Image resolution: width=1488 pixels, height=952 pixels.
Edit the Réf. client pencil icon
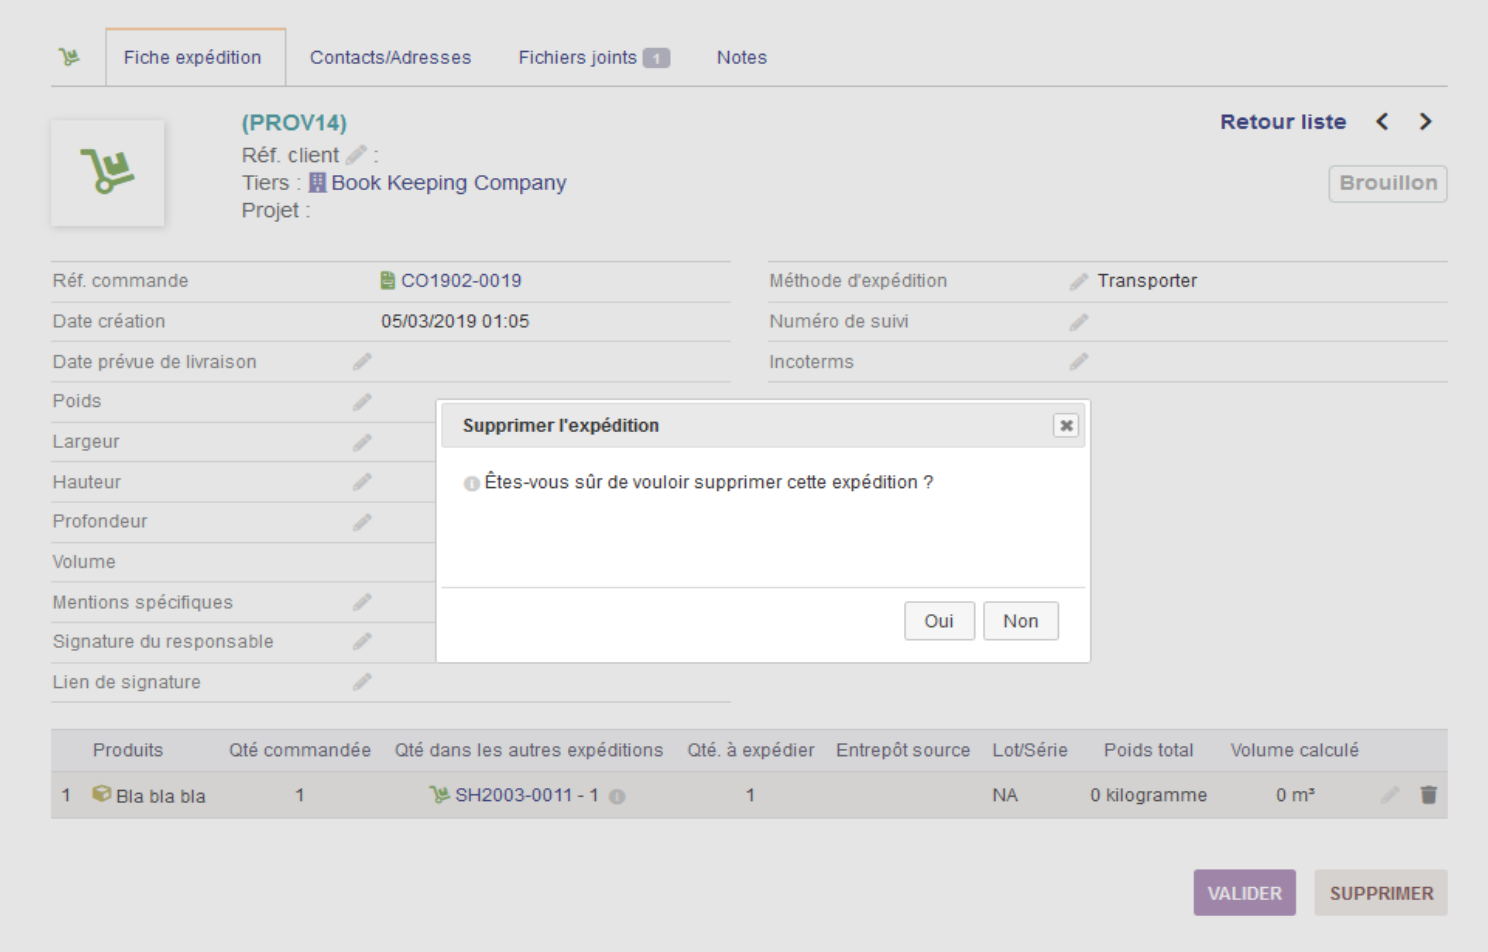coord(356,155)
